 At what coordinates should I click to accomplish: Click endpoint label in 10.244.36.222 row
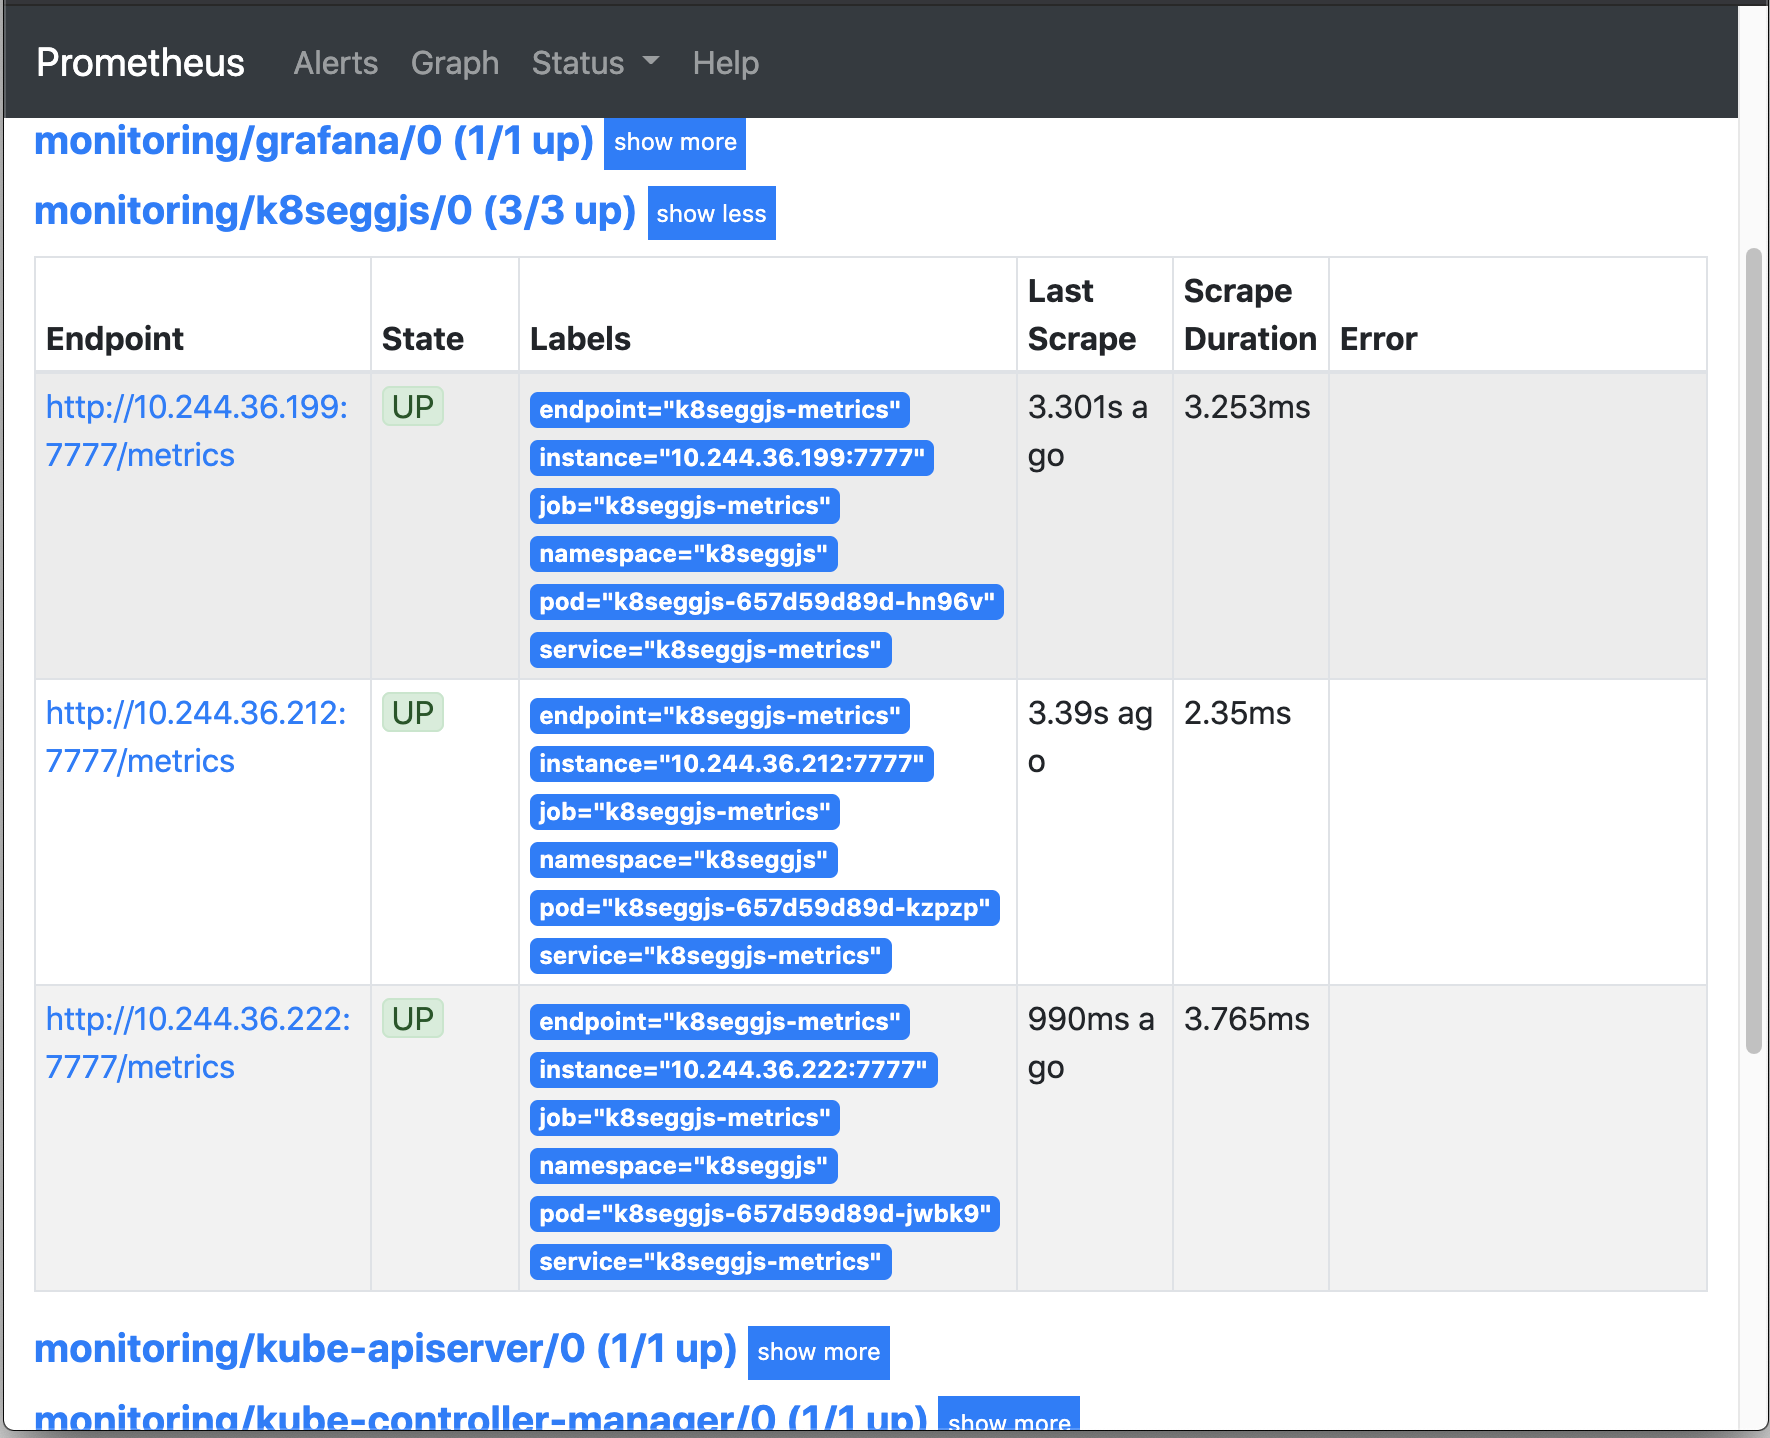[x=720, y=1022]
